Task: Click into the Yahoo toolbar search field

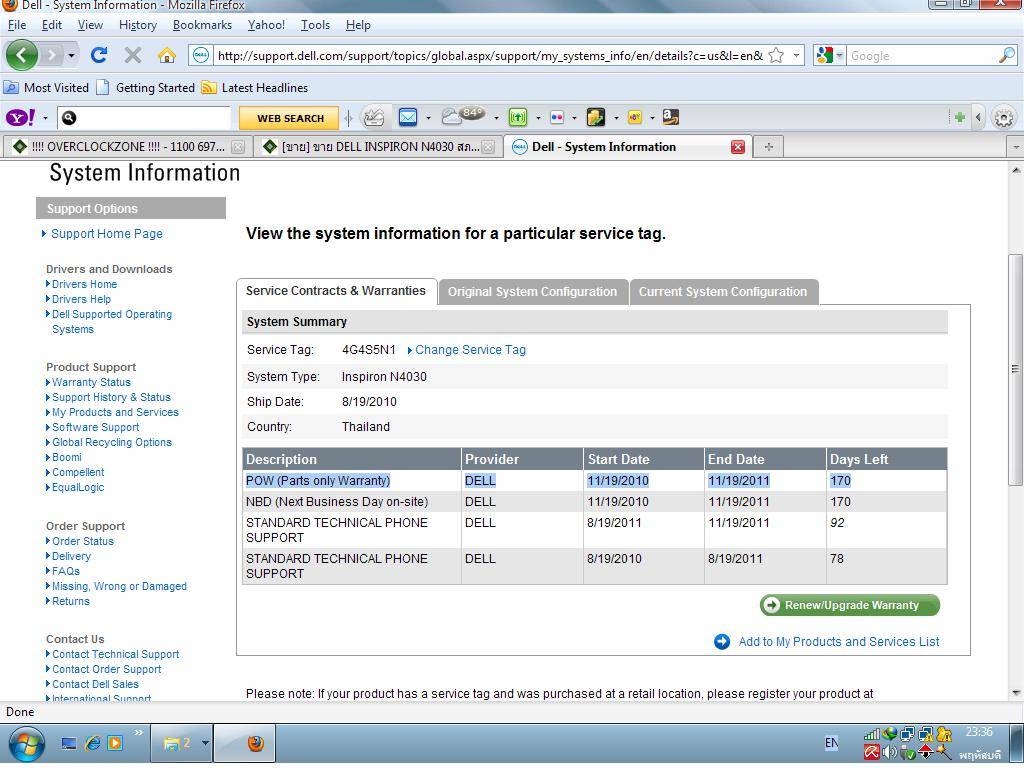Action: coord(150,118)
